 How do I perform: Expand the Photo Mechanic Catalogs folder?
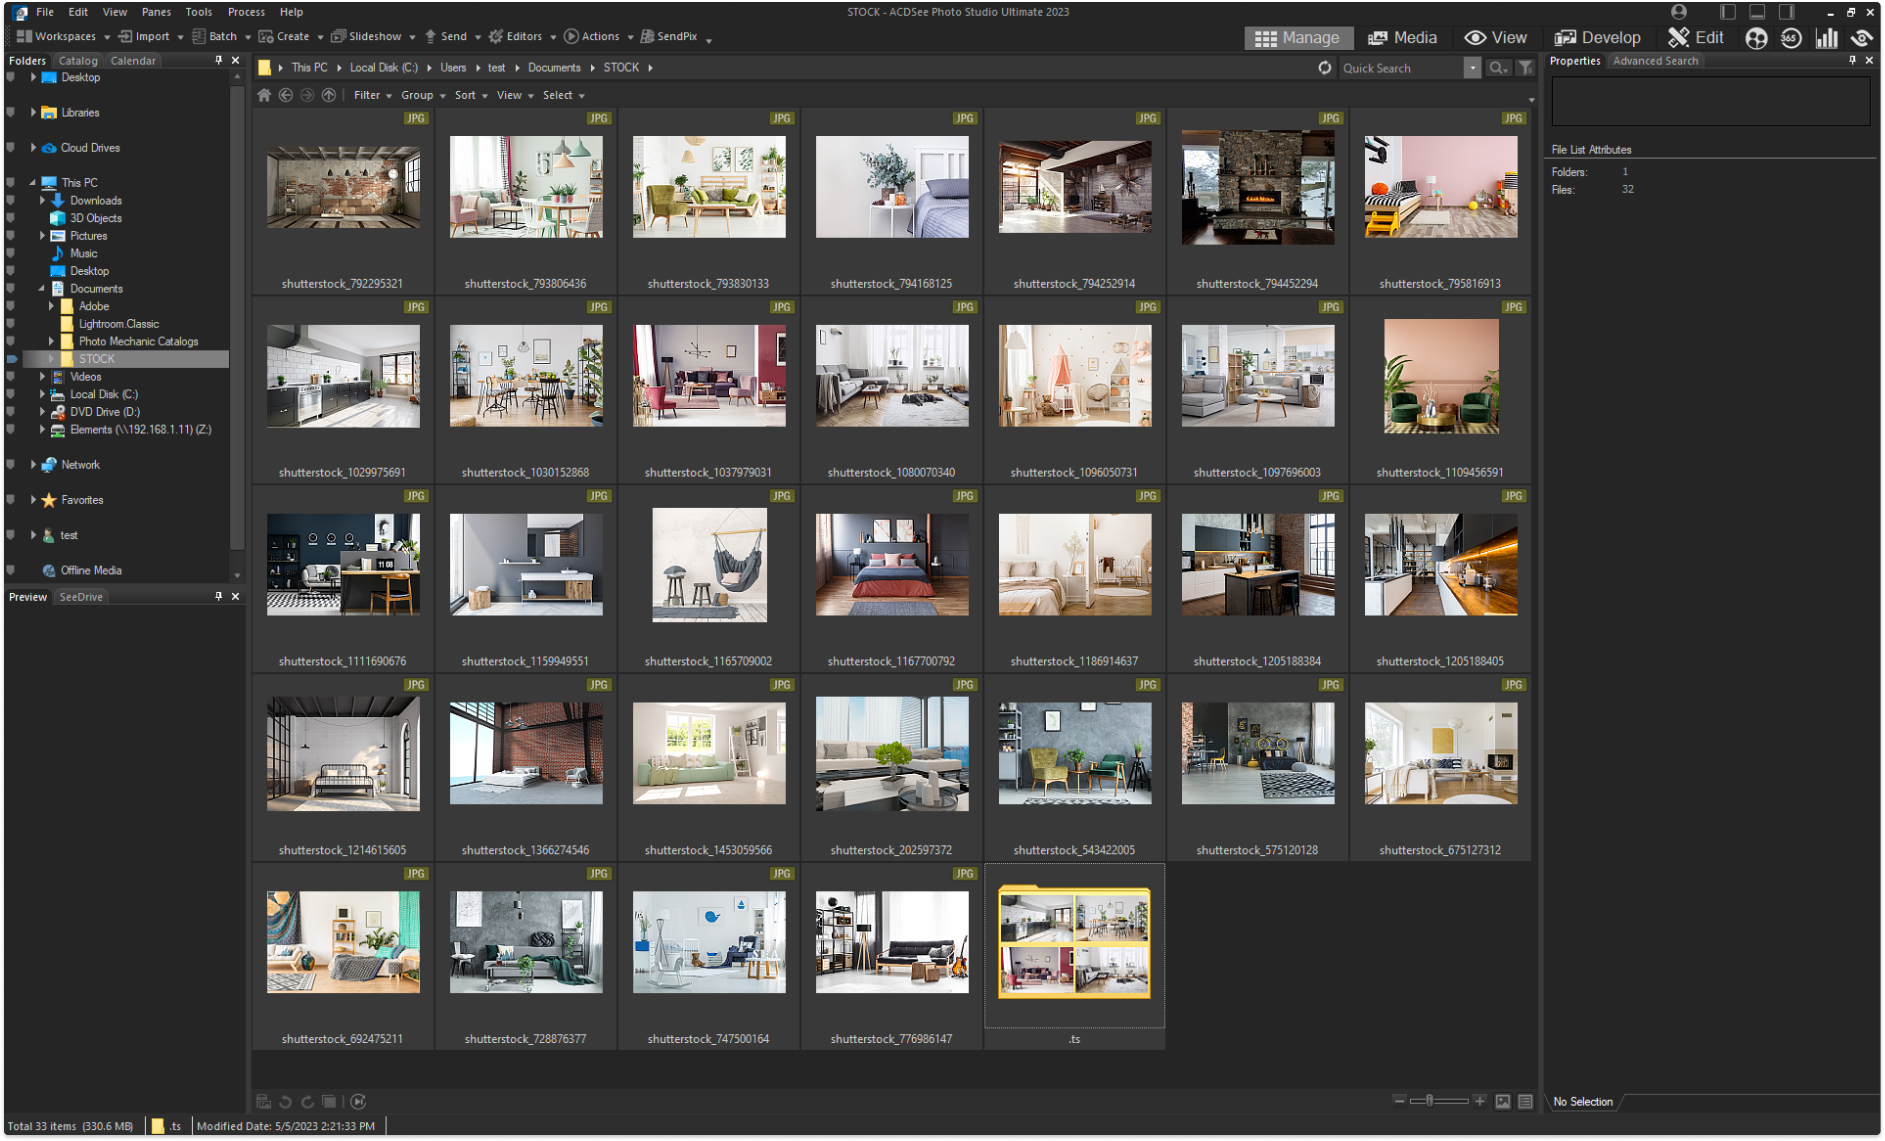51,341
